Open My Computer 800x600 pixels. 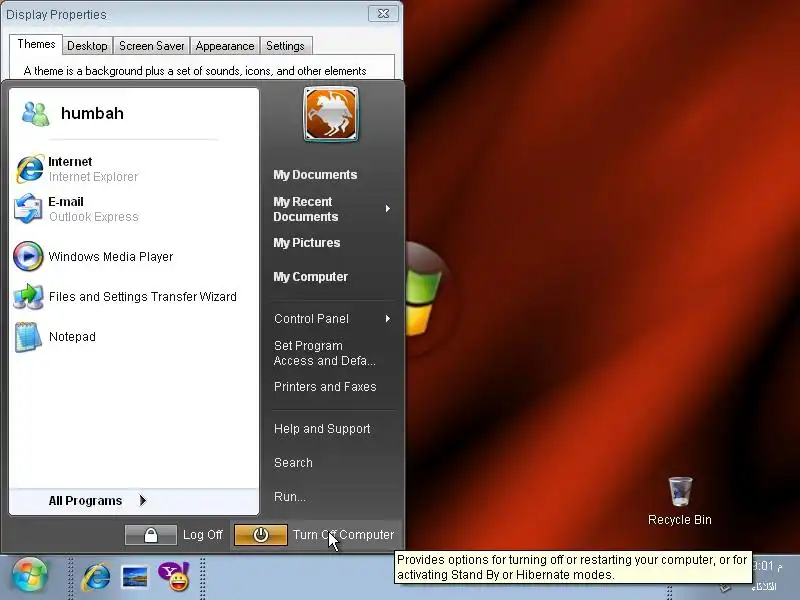310,277
